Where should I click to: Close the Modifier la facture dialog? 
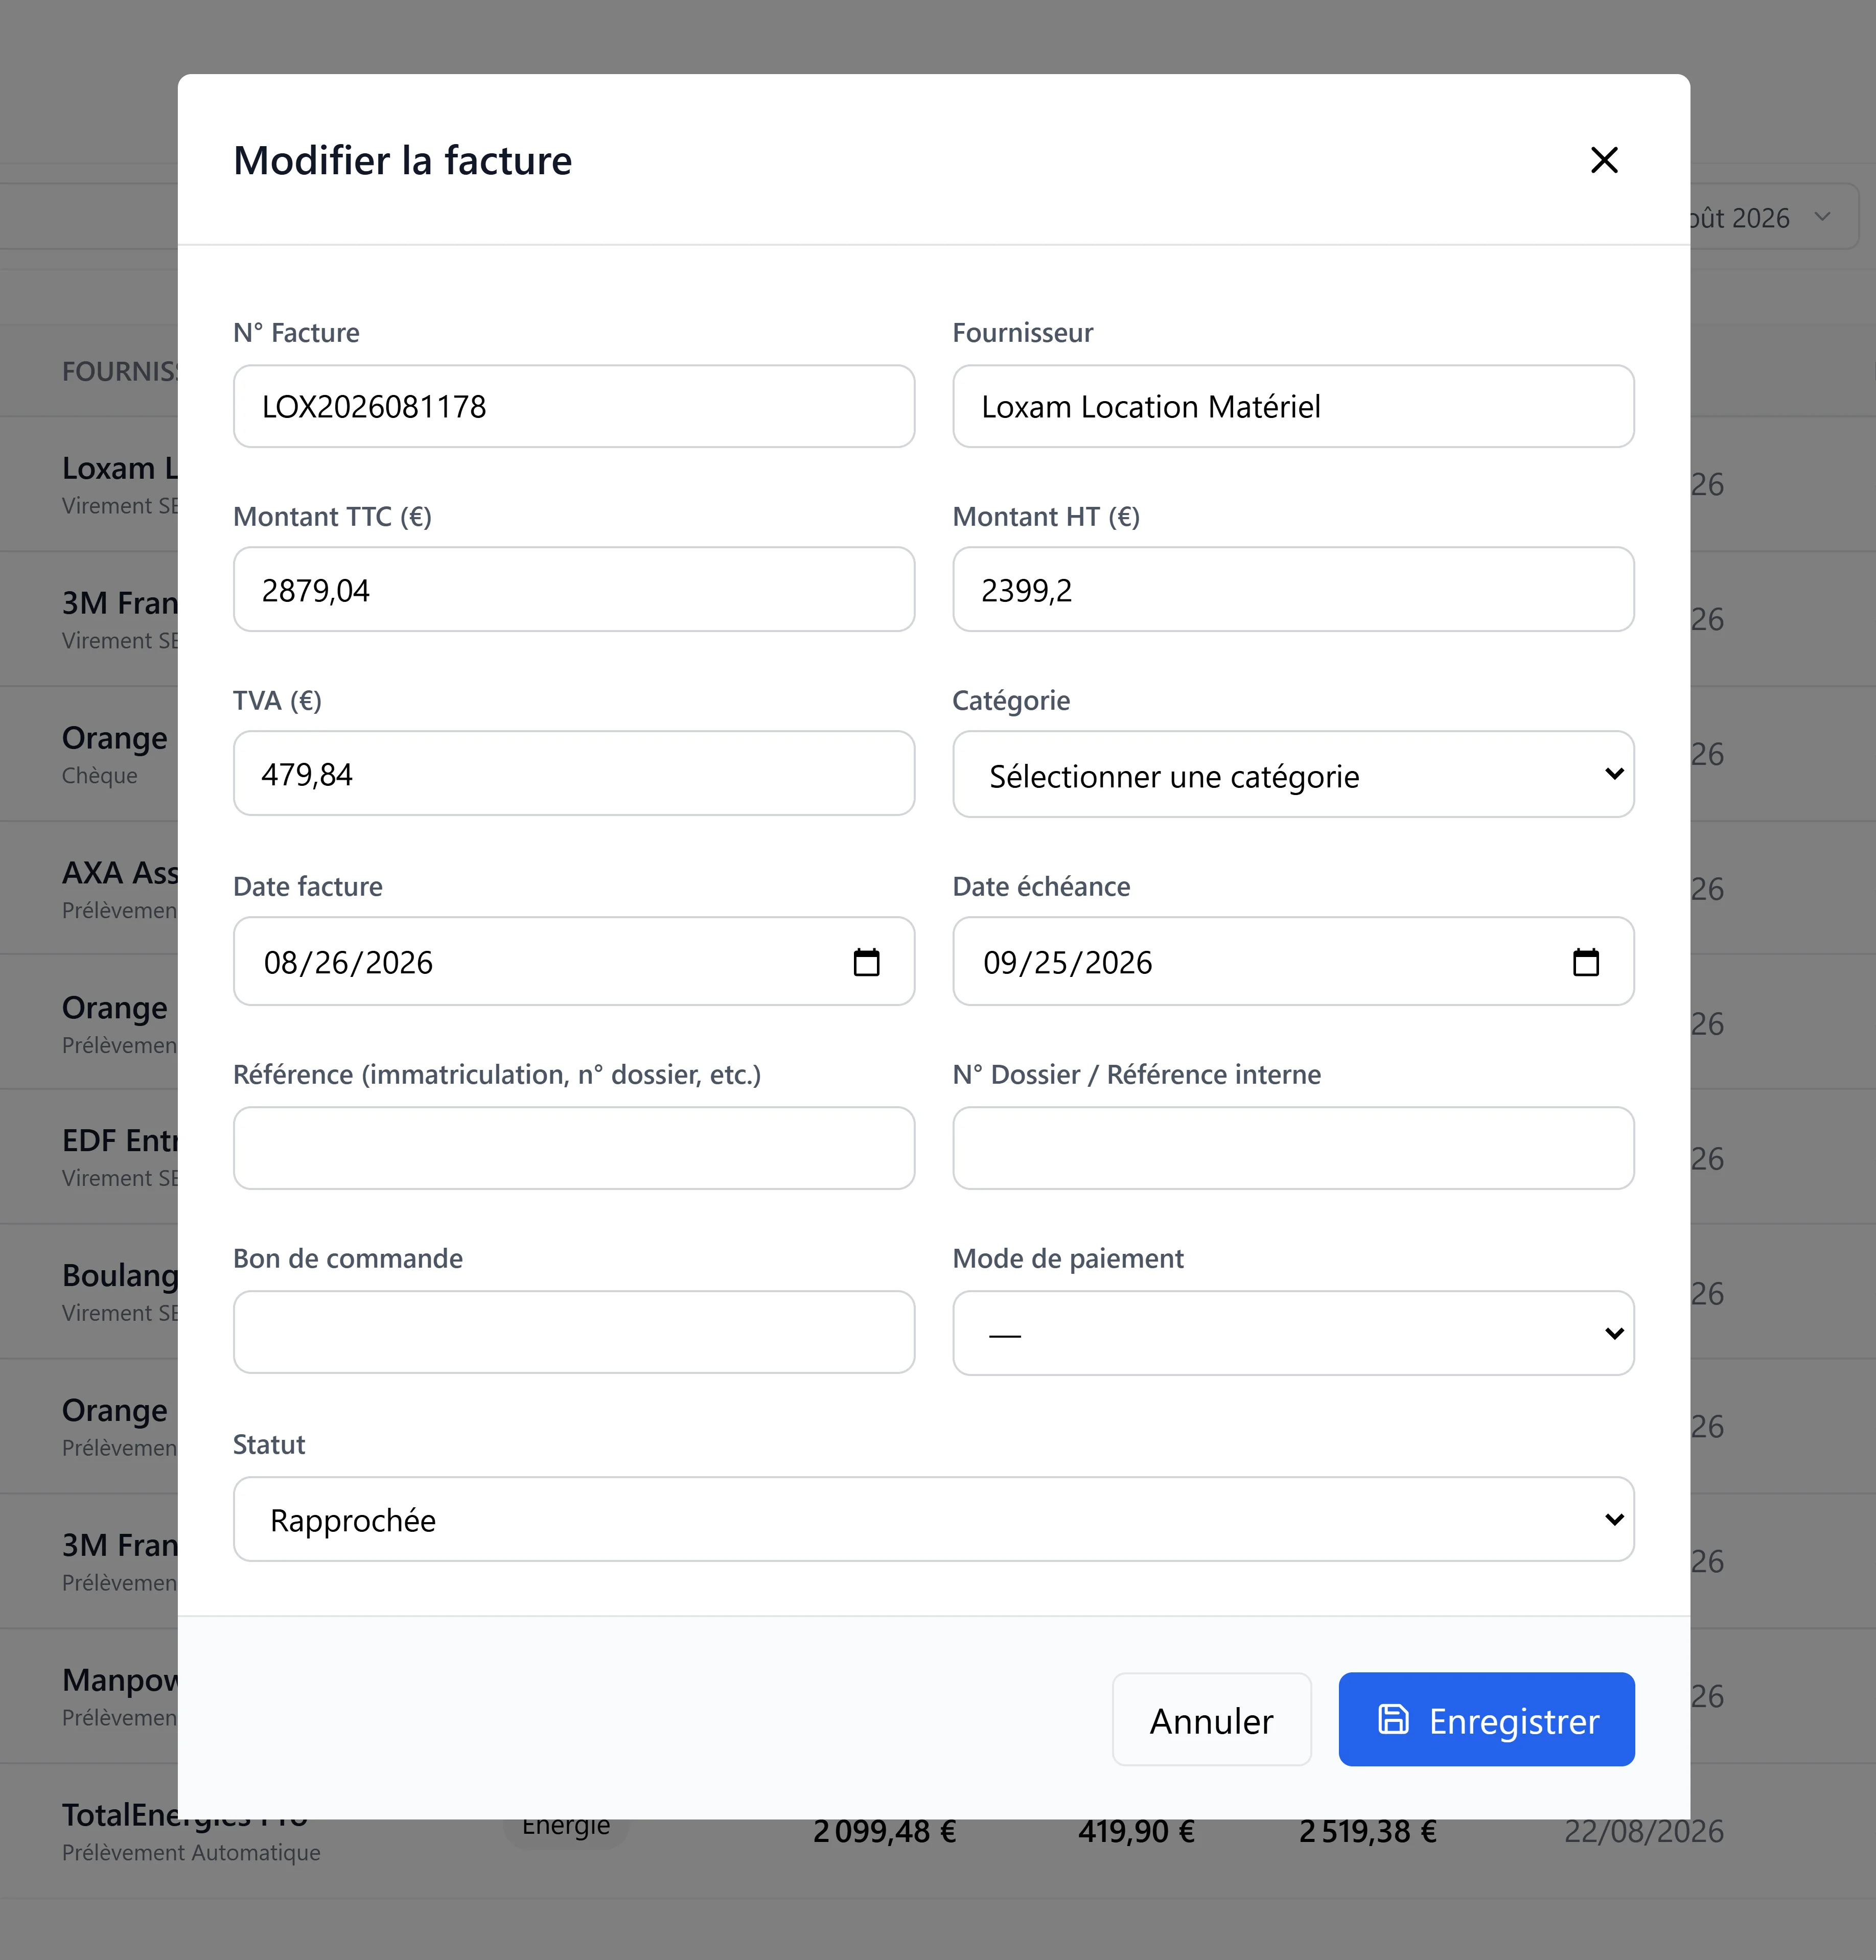(1604, 160)
